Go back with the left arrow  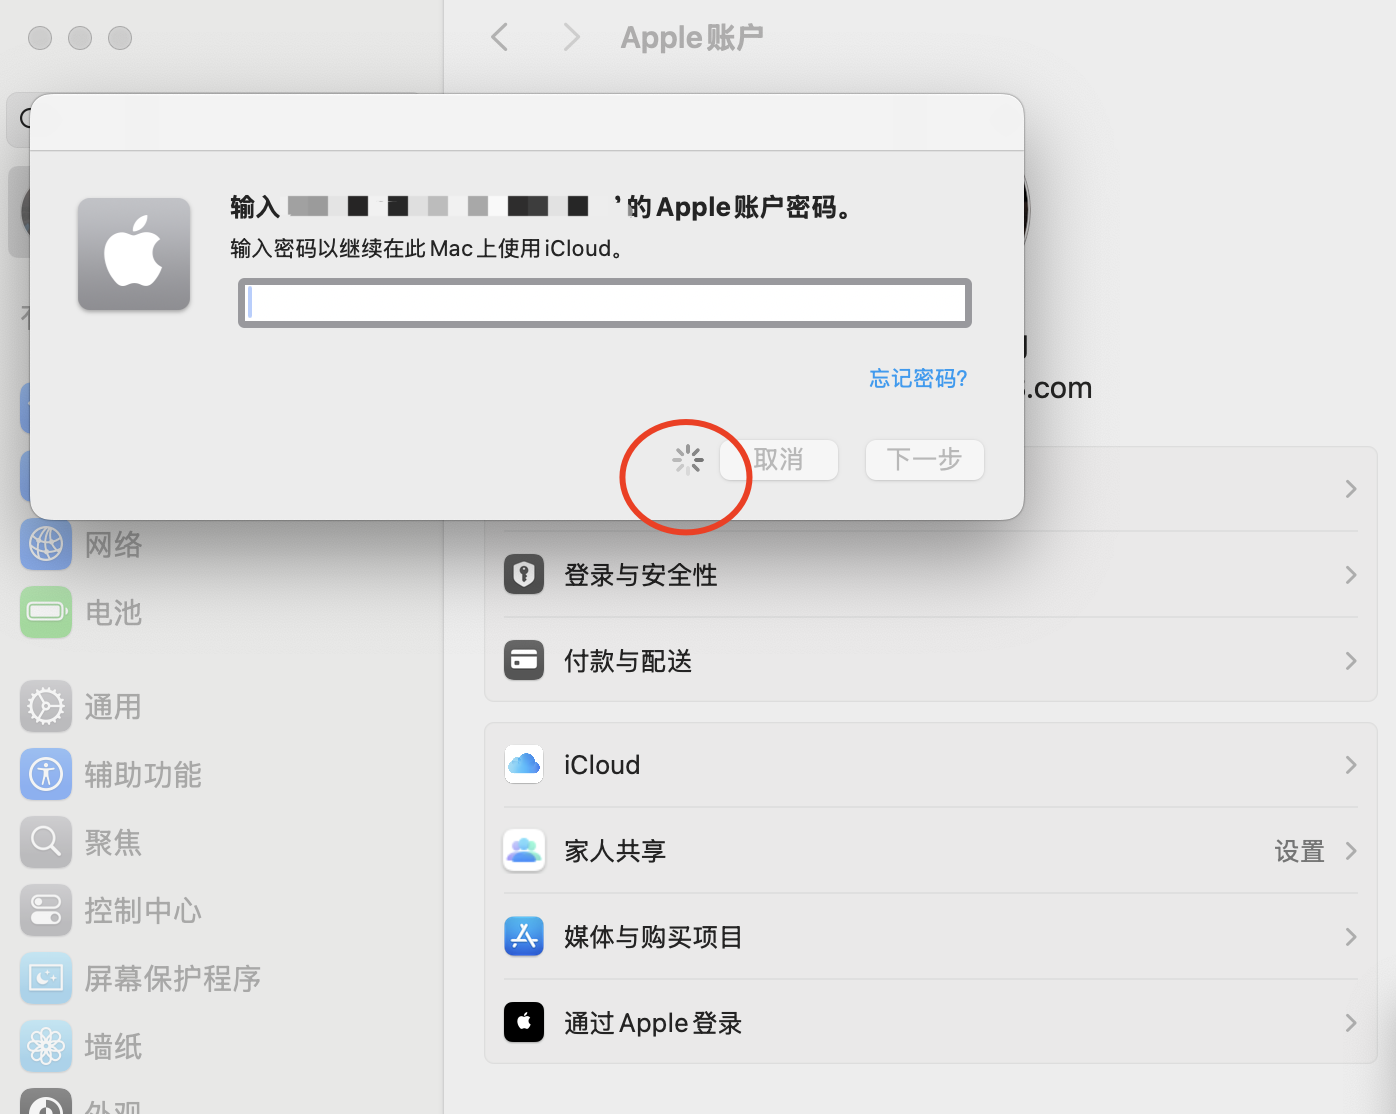click(x=500, y=38)
